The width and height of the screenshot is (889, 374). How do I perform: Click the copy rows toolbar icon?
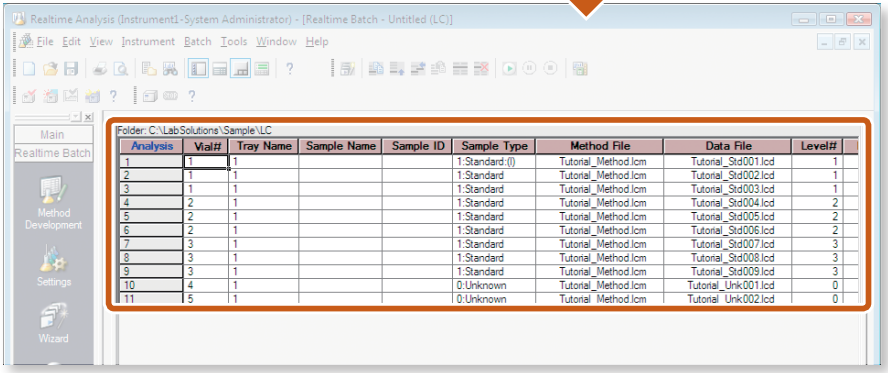(376, 69)
